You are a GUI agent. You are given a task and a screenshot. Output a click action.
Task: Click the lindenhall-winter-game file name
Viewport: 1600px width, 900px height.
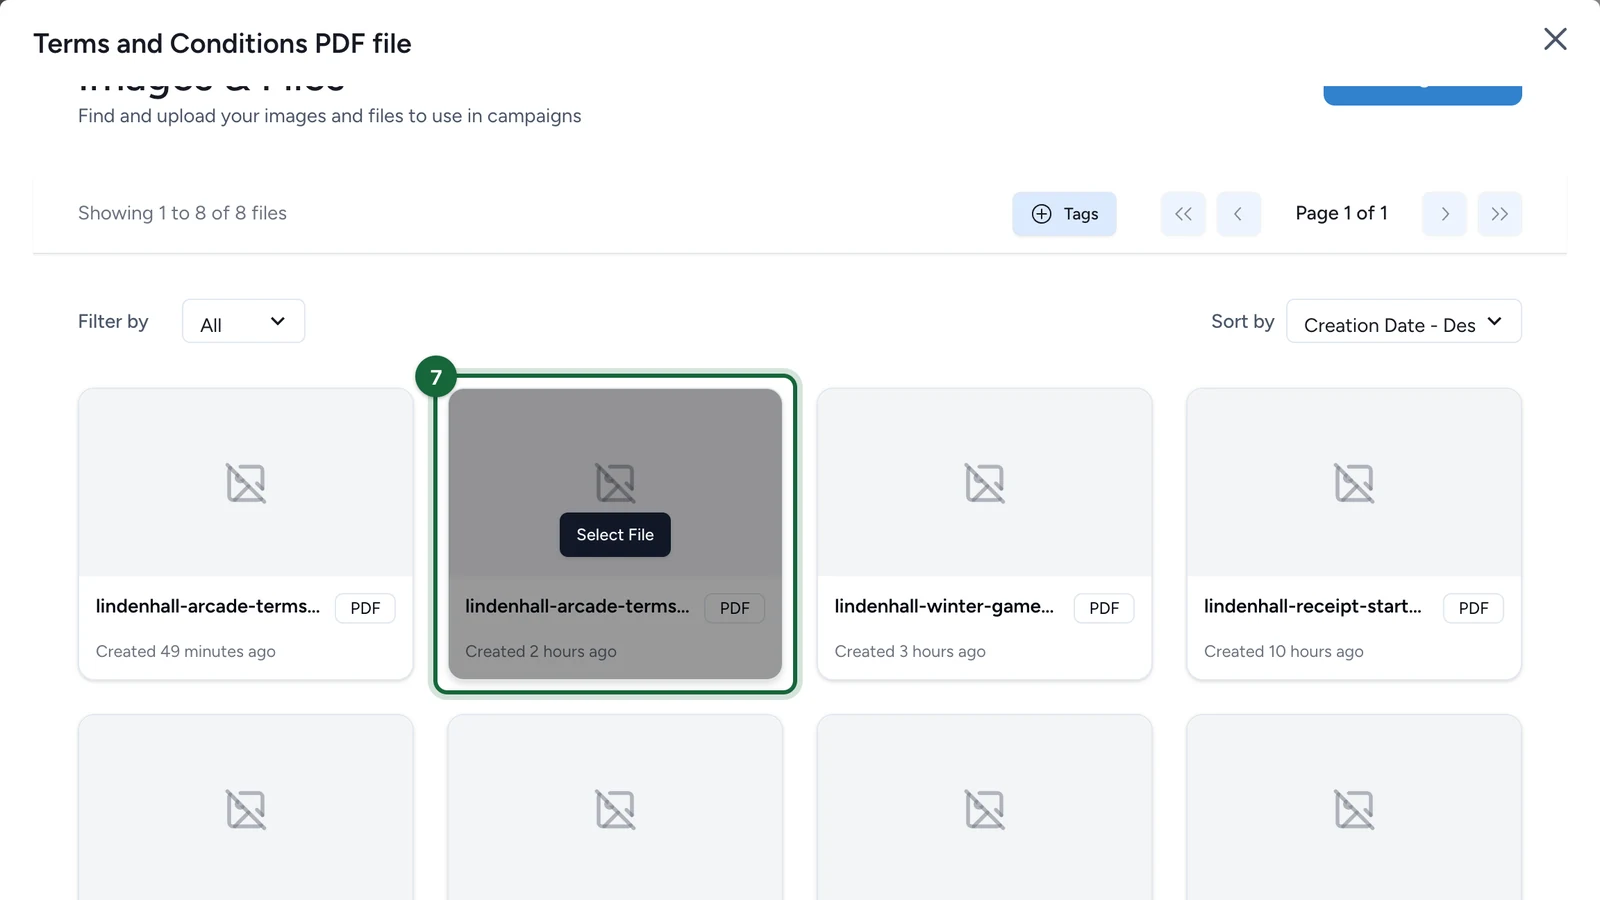[x=944, y=606]
